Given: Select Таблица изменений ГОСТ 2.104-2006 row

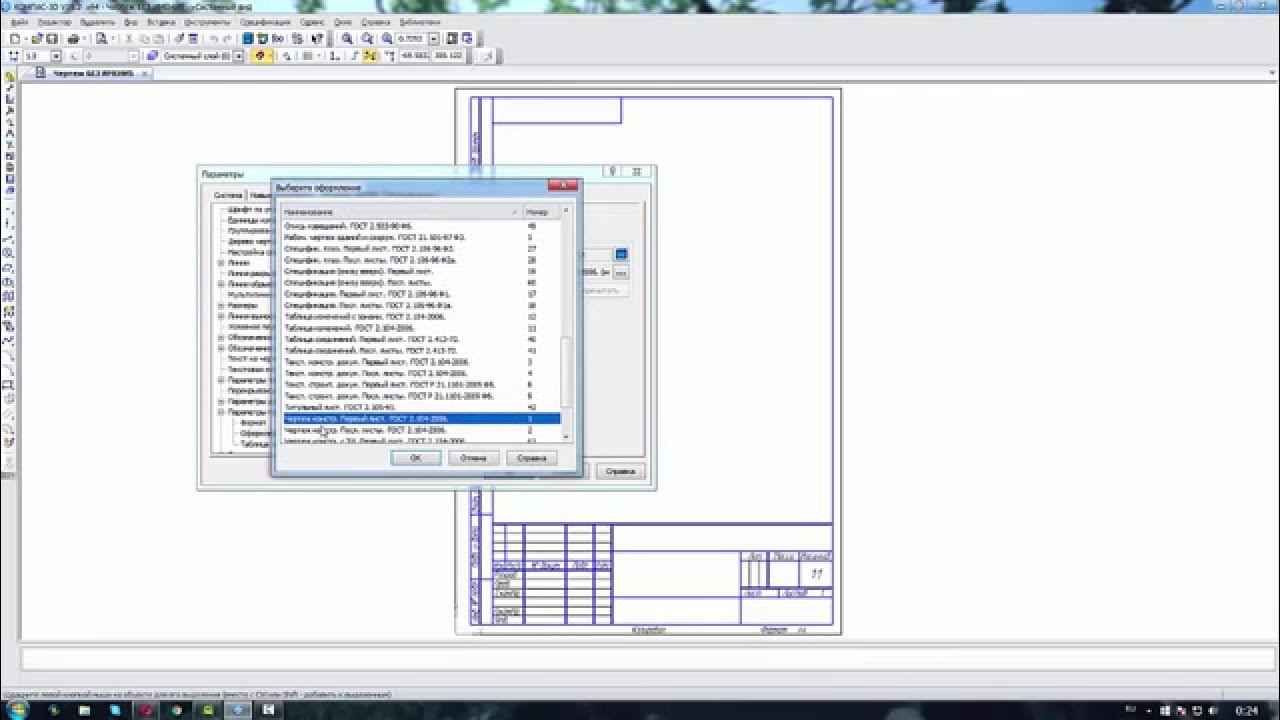Looking at the screenshot, I should point(421,327).
